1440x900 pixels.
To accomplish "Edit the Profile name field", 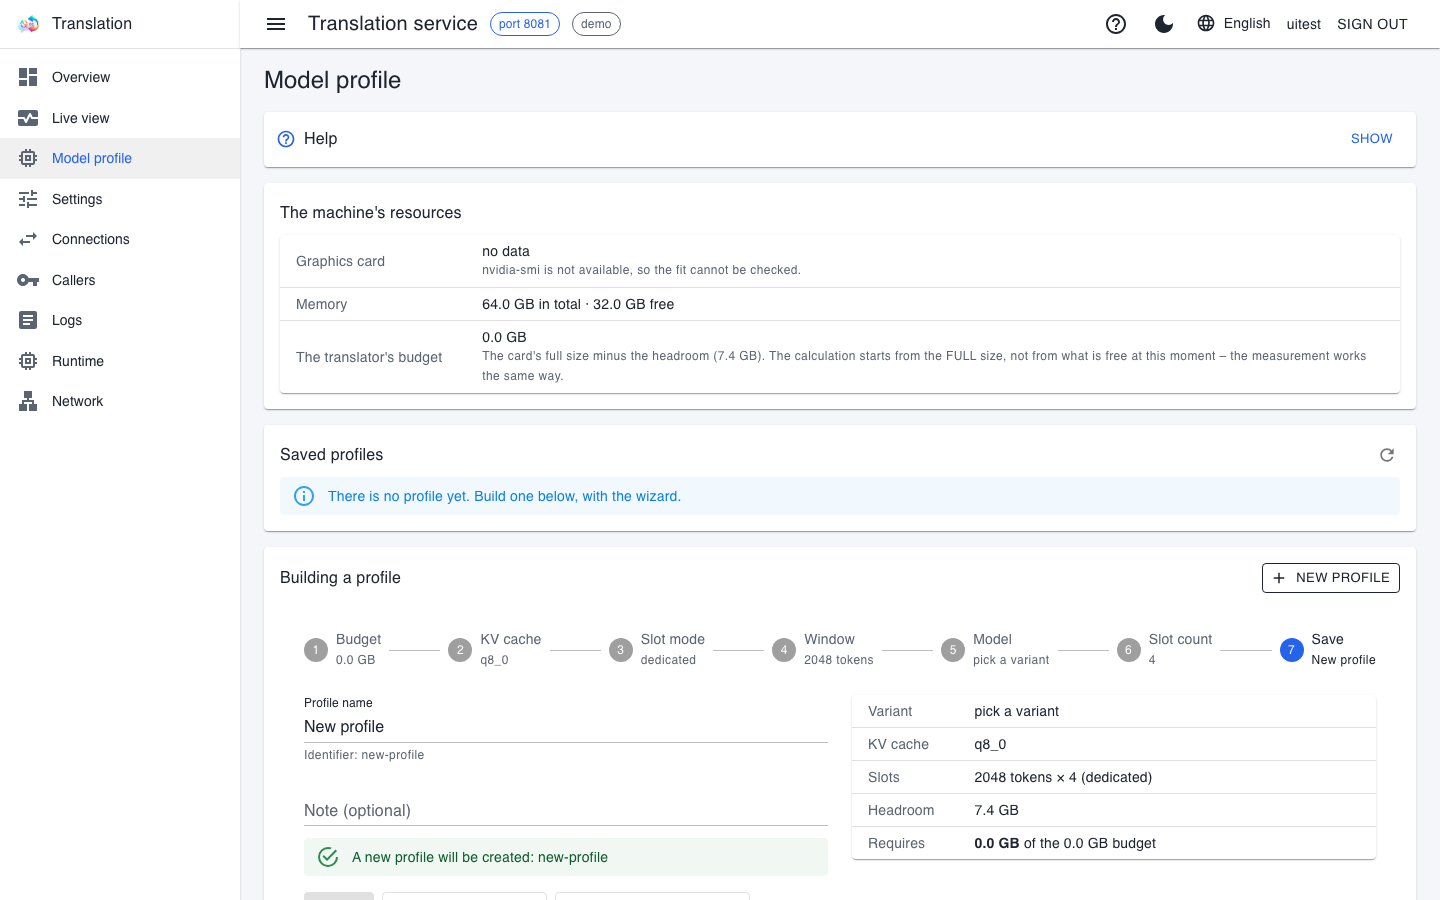I will coord(566,727).
